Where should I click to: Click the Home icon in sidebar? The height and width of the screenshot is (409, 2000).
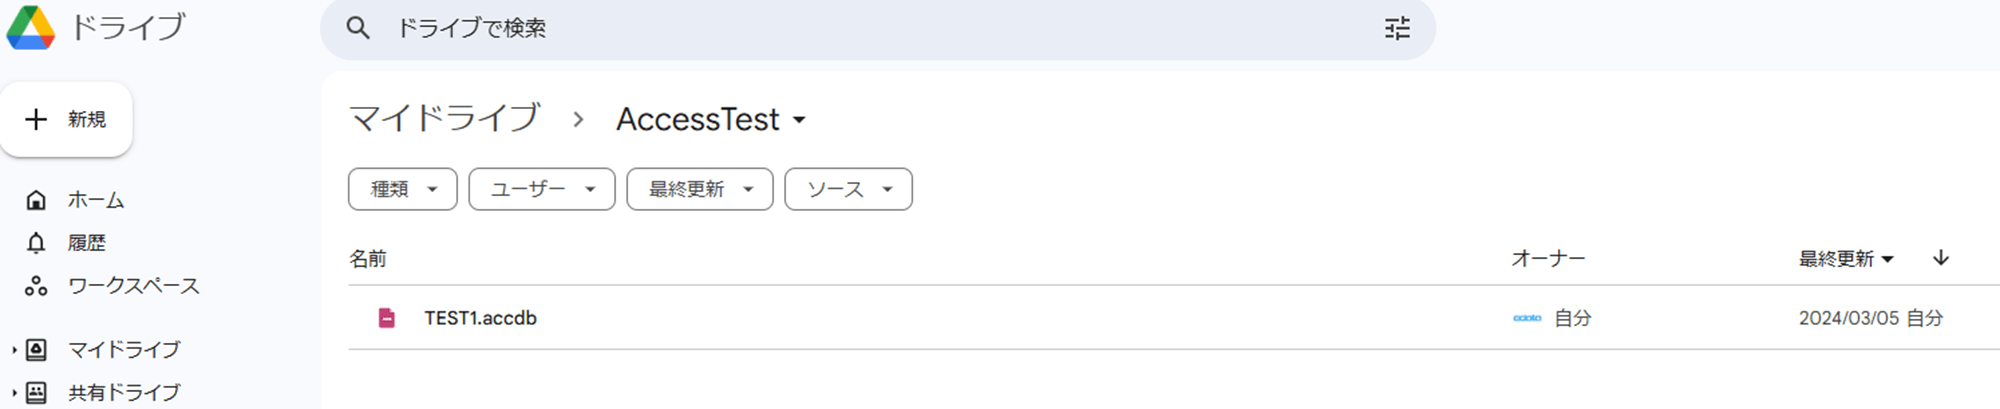tap(36, 200)
